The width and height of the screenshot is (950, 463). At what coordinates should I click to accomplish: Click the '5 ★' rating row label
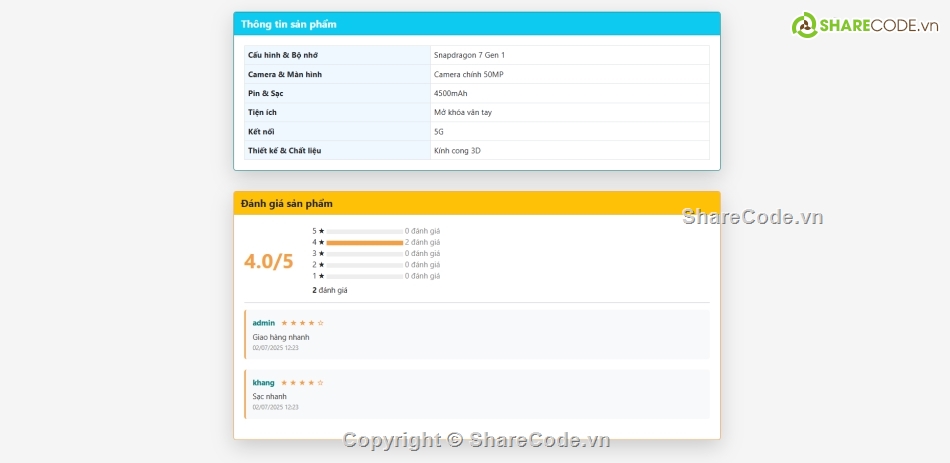[319, 231]
